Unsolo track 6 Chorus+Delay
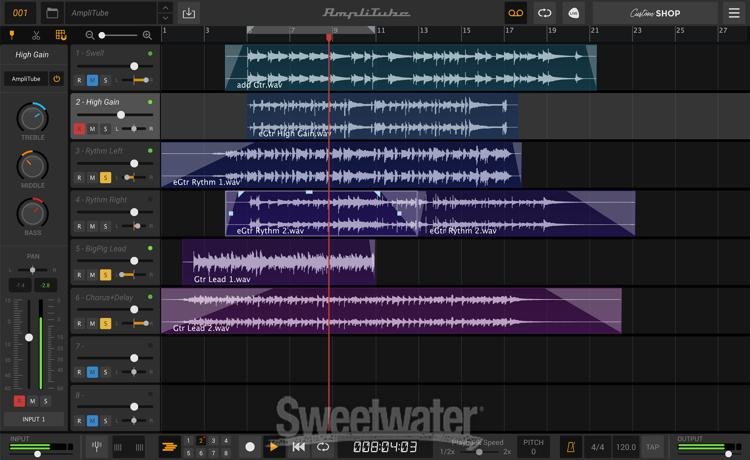The width and height of the screenshot is (750, 460). pyautogui.click(x=105, y=324)
